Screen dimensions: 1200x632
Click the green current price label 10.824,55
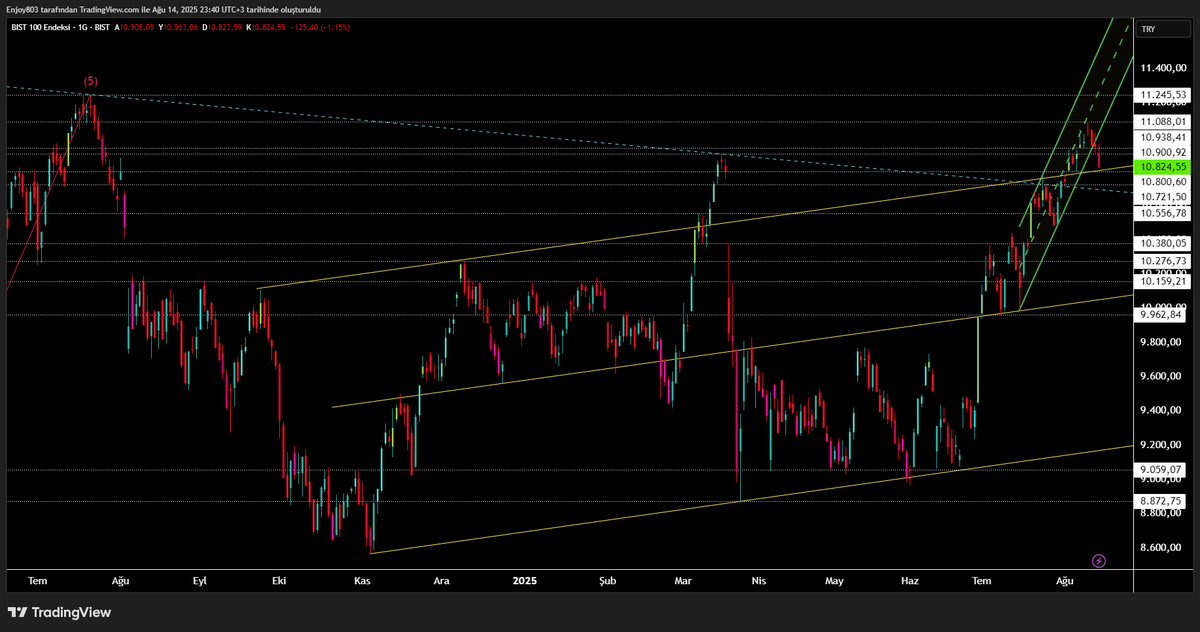coord(1160,167)
